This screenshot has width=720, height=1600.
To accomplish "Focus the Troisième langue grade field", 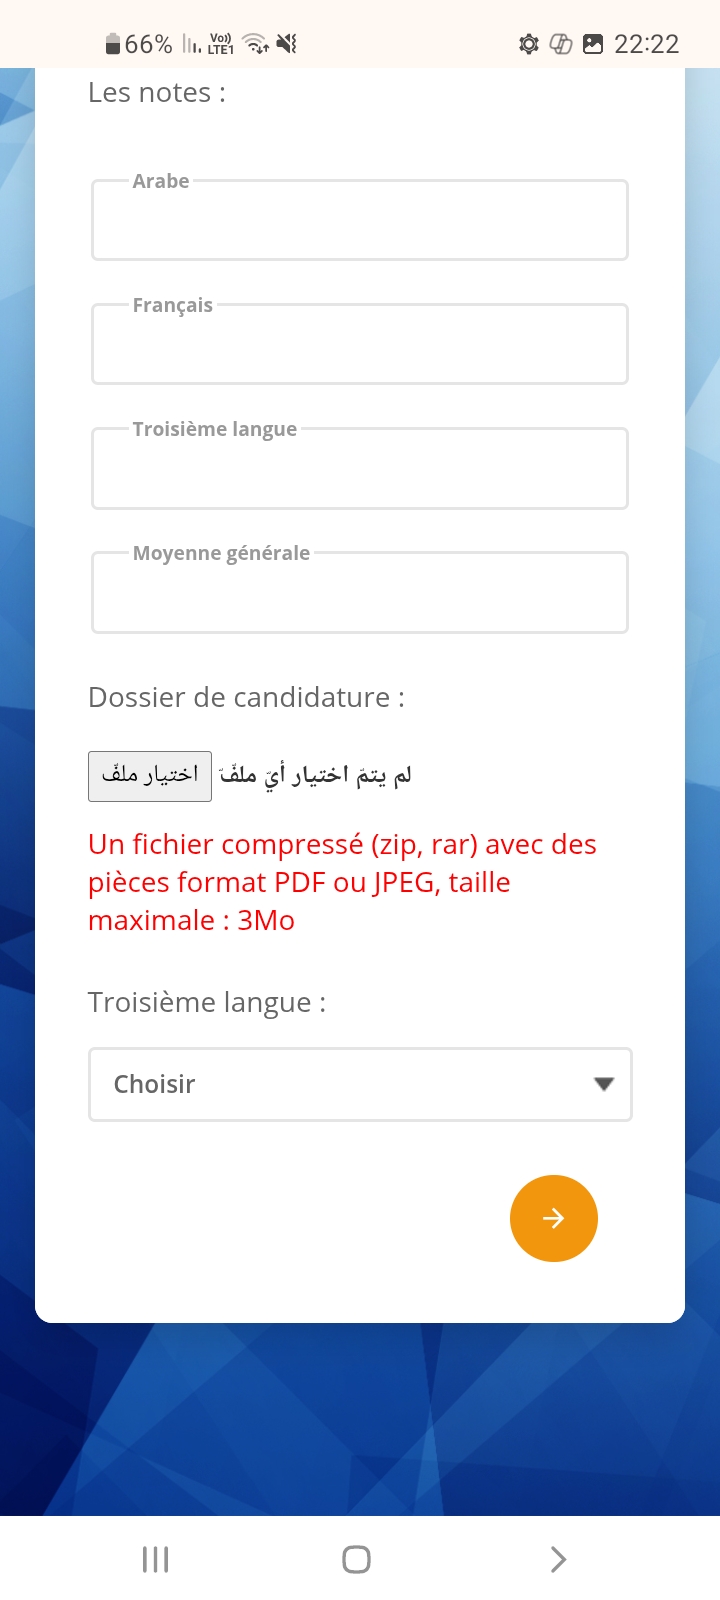I will pyautogui.click(x=360, y=468).
